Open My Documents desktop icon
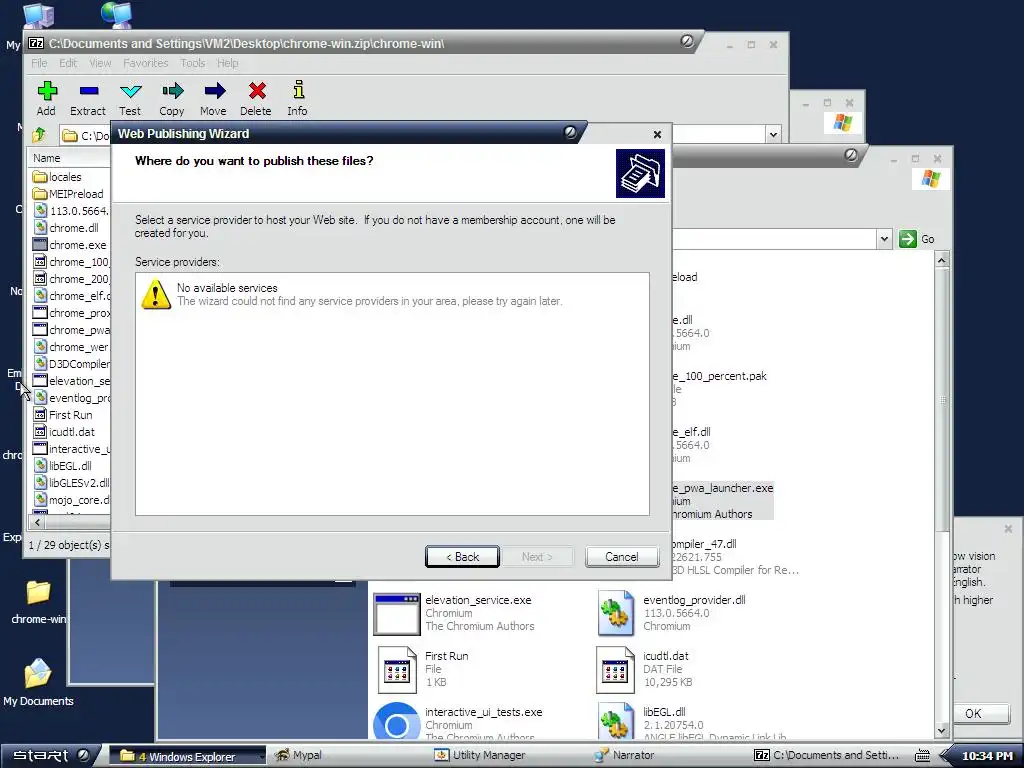 [x=39, y=683]
